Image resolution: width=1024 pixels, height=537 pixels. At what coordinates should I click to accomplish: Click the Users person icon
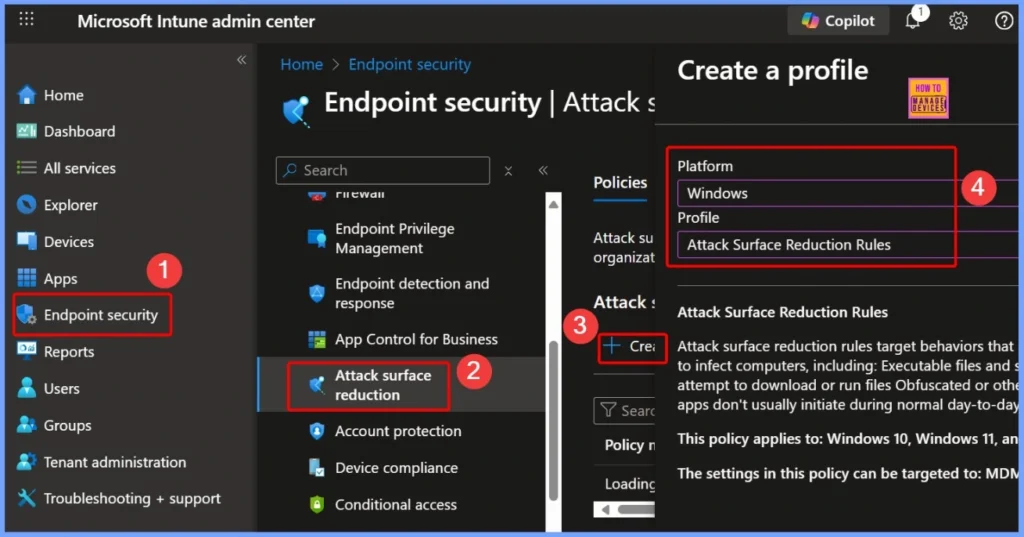[x=26, y=387]
